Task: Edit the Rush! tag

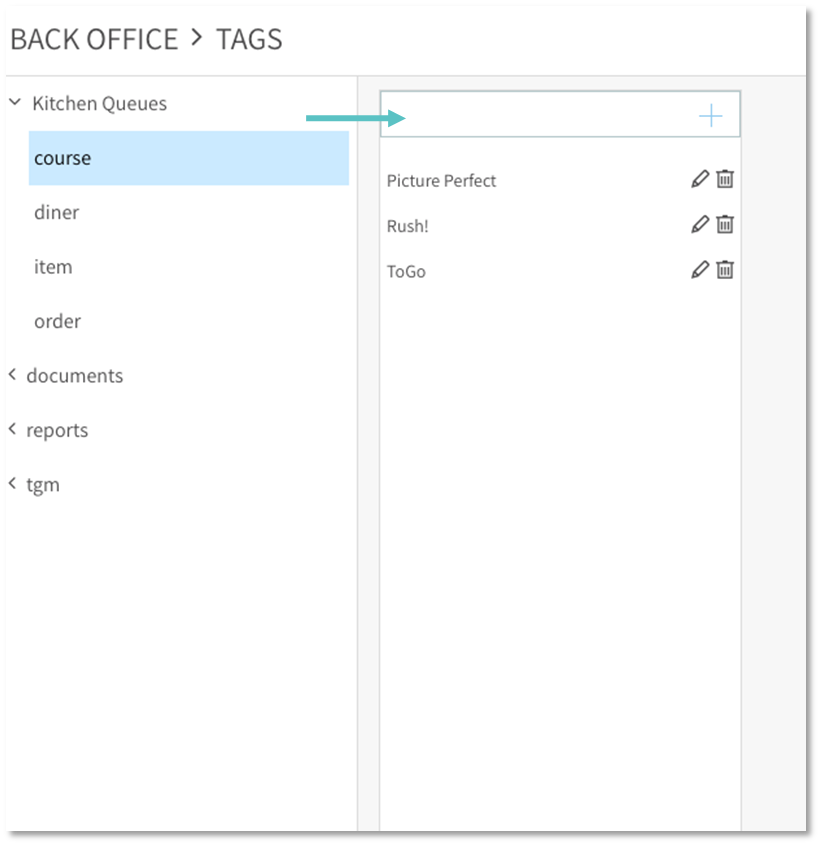Action: 700,224
